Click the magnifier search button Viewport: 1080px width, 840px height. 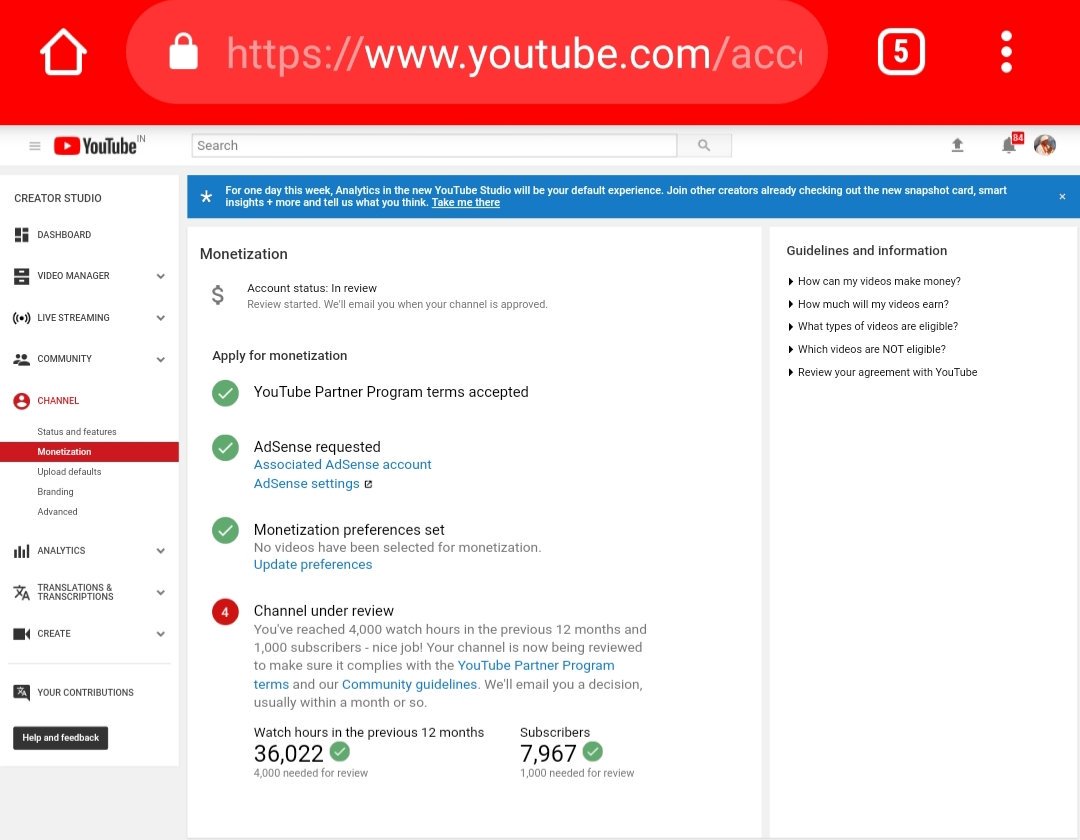pos(704,145)
